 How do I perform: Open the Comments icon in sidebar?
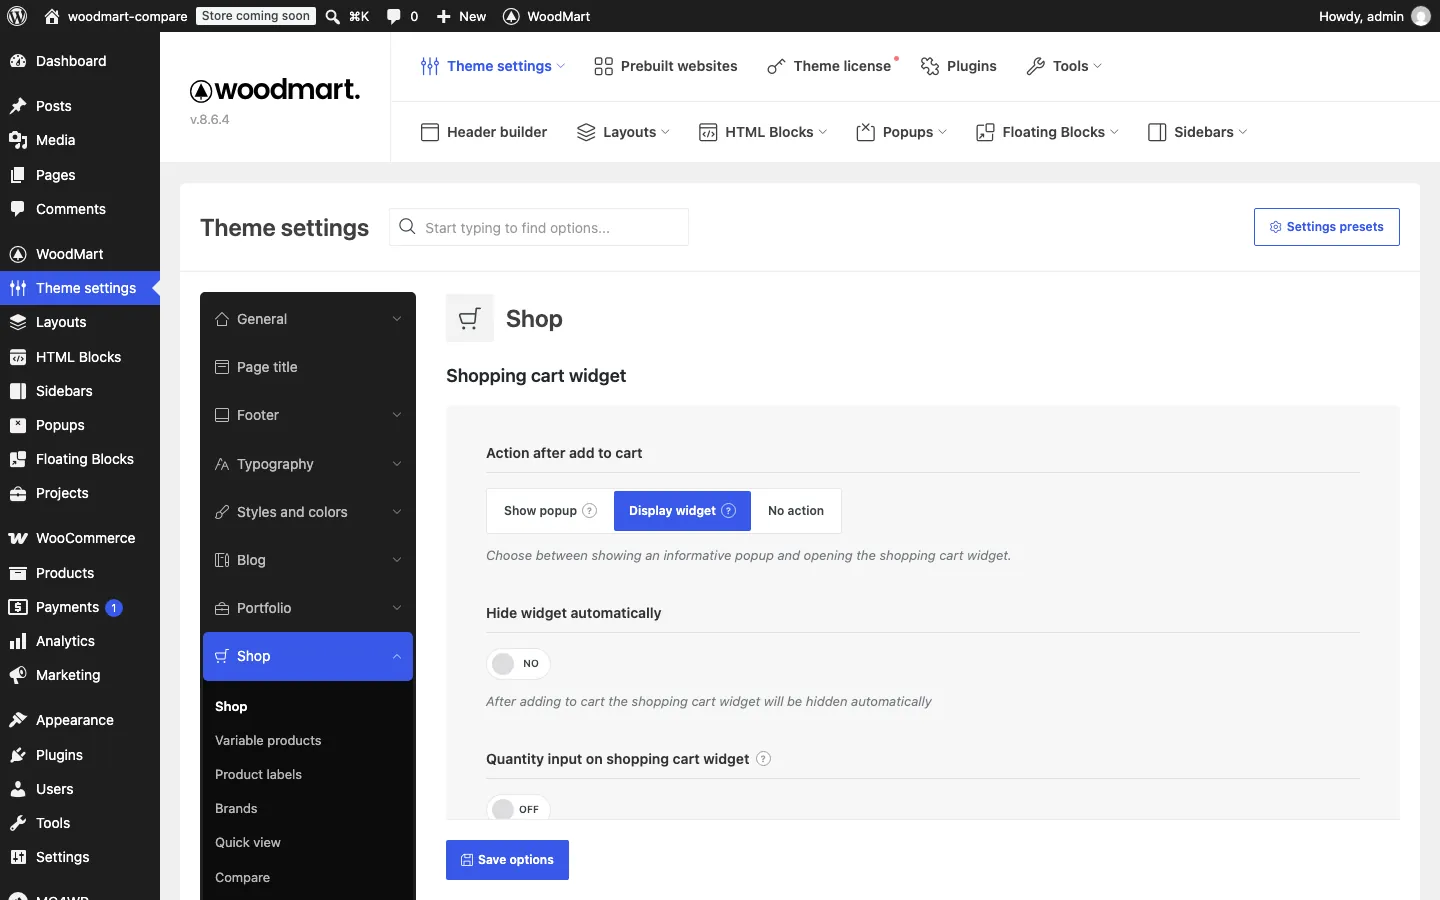tap(18, 209)
